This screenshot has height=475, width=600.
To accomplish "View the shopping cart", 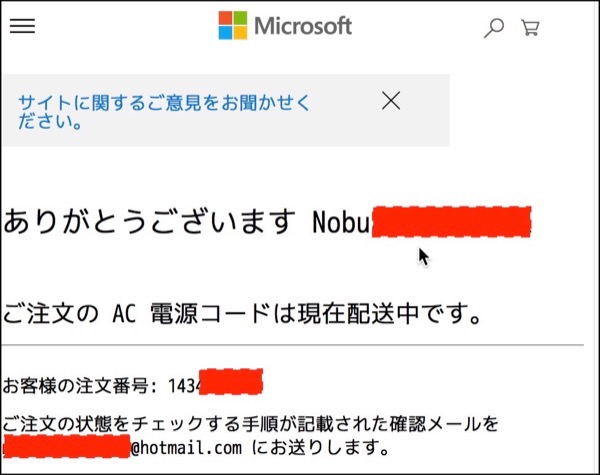I will [x=530, y=28].
